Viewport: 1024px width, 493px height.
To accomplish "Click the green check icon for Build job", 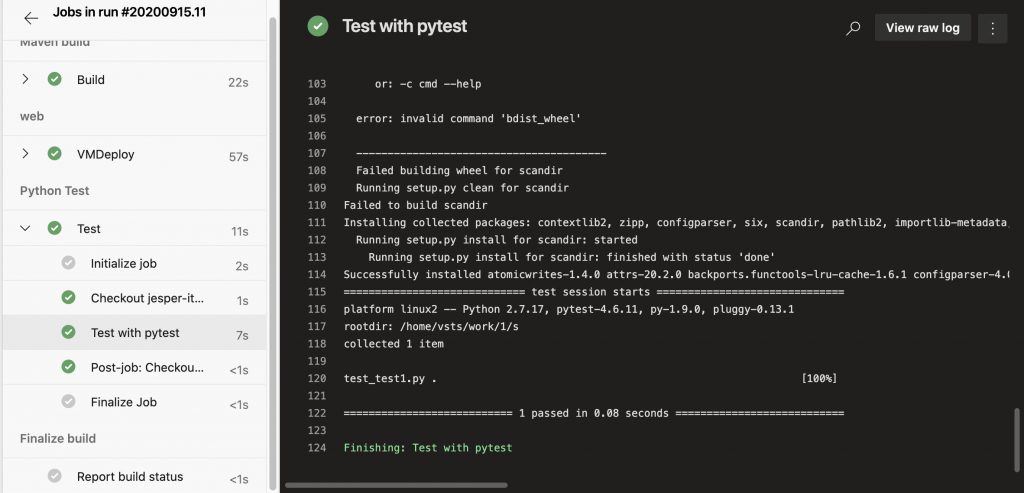I will tap(54, 80).
